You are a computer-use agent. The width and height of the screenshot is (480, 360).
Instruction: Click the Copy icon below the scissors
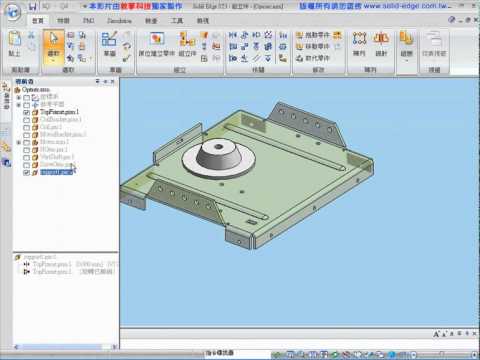coord(31,47)
